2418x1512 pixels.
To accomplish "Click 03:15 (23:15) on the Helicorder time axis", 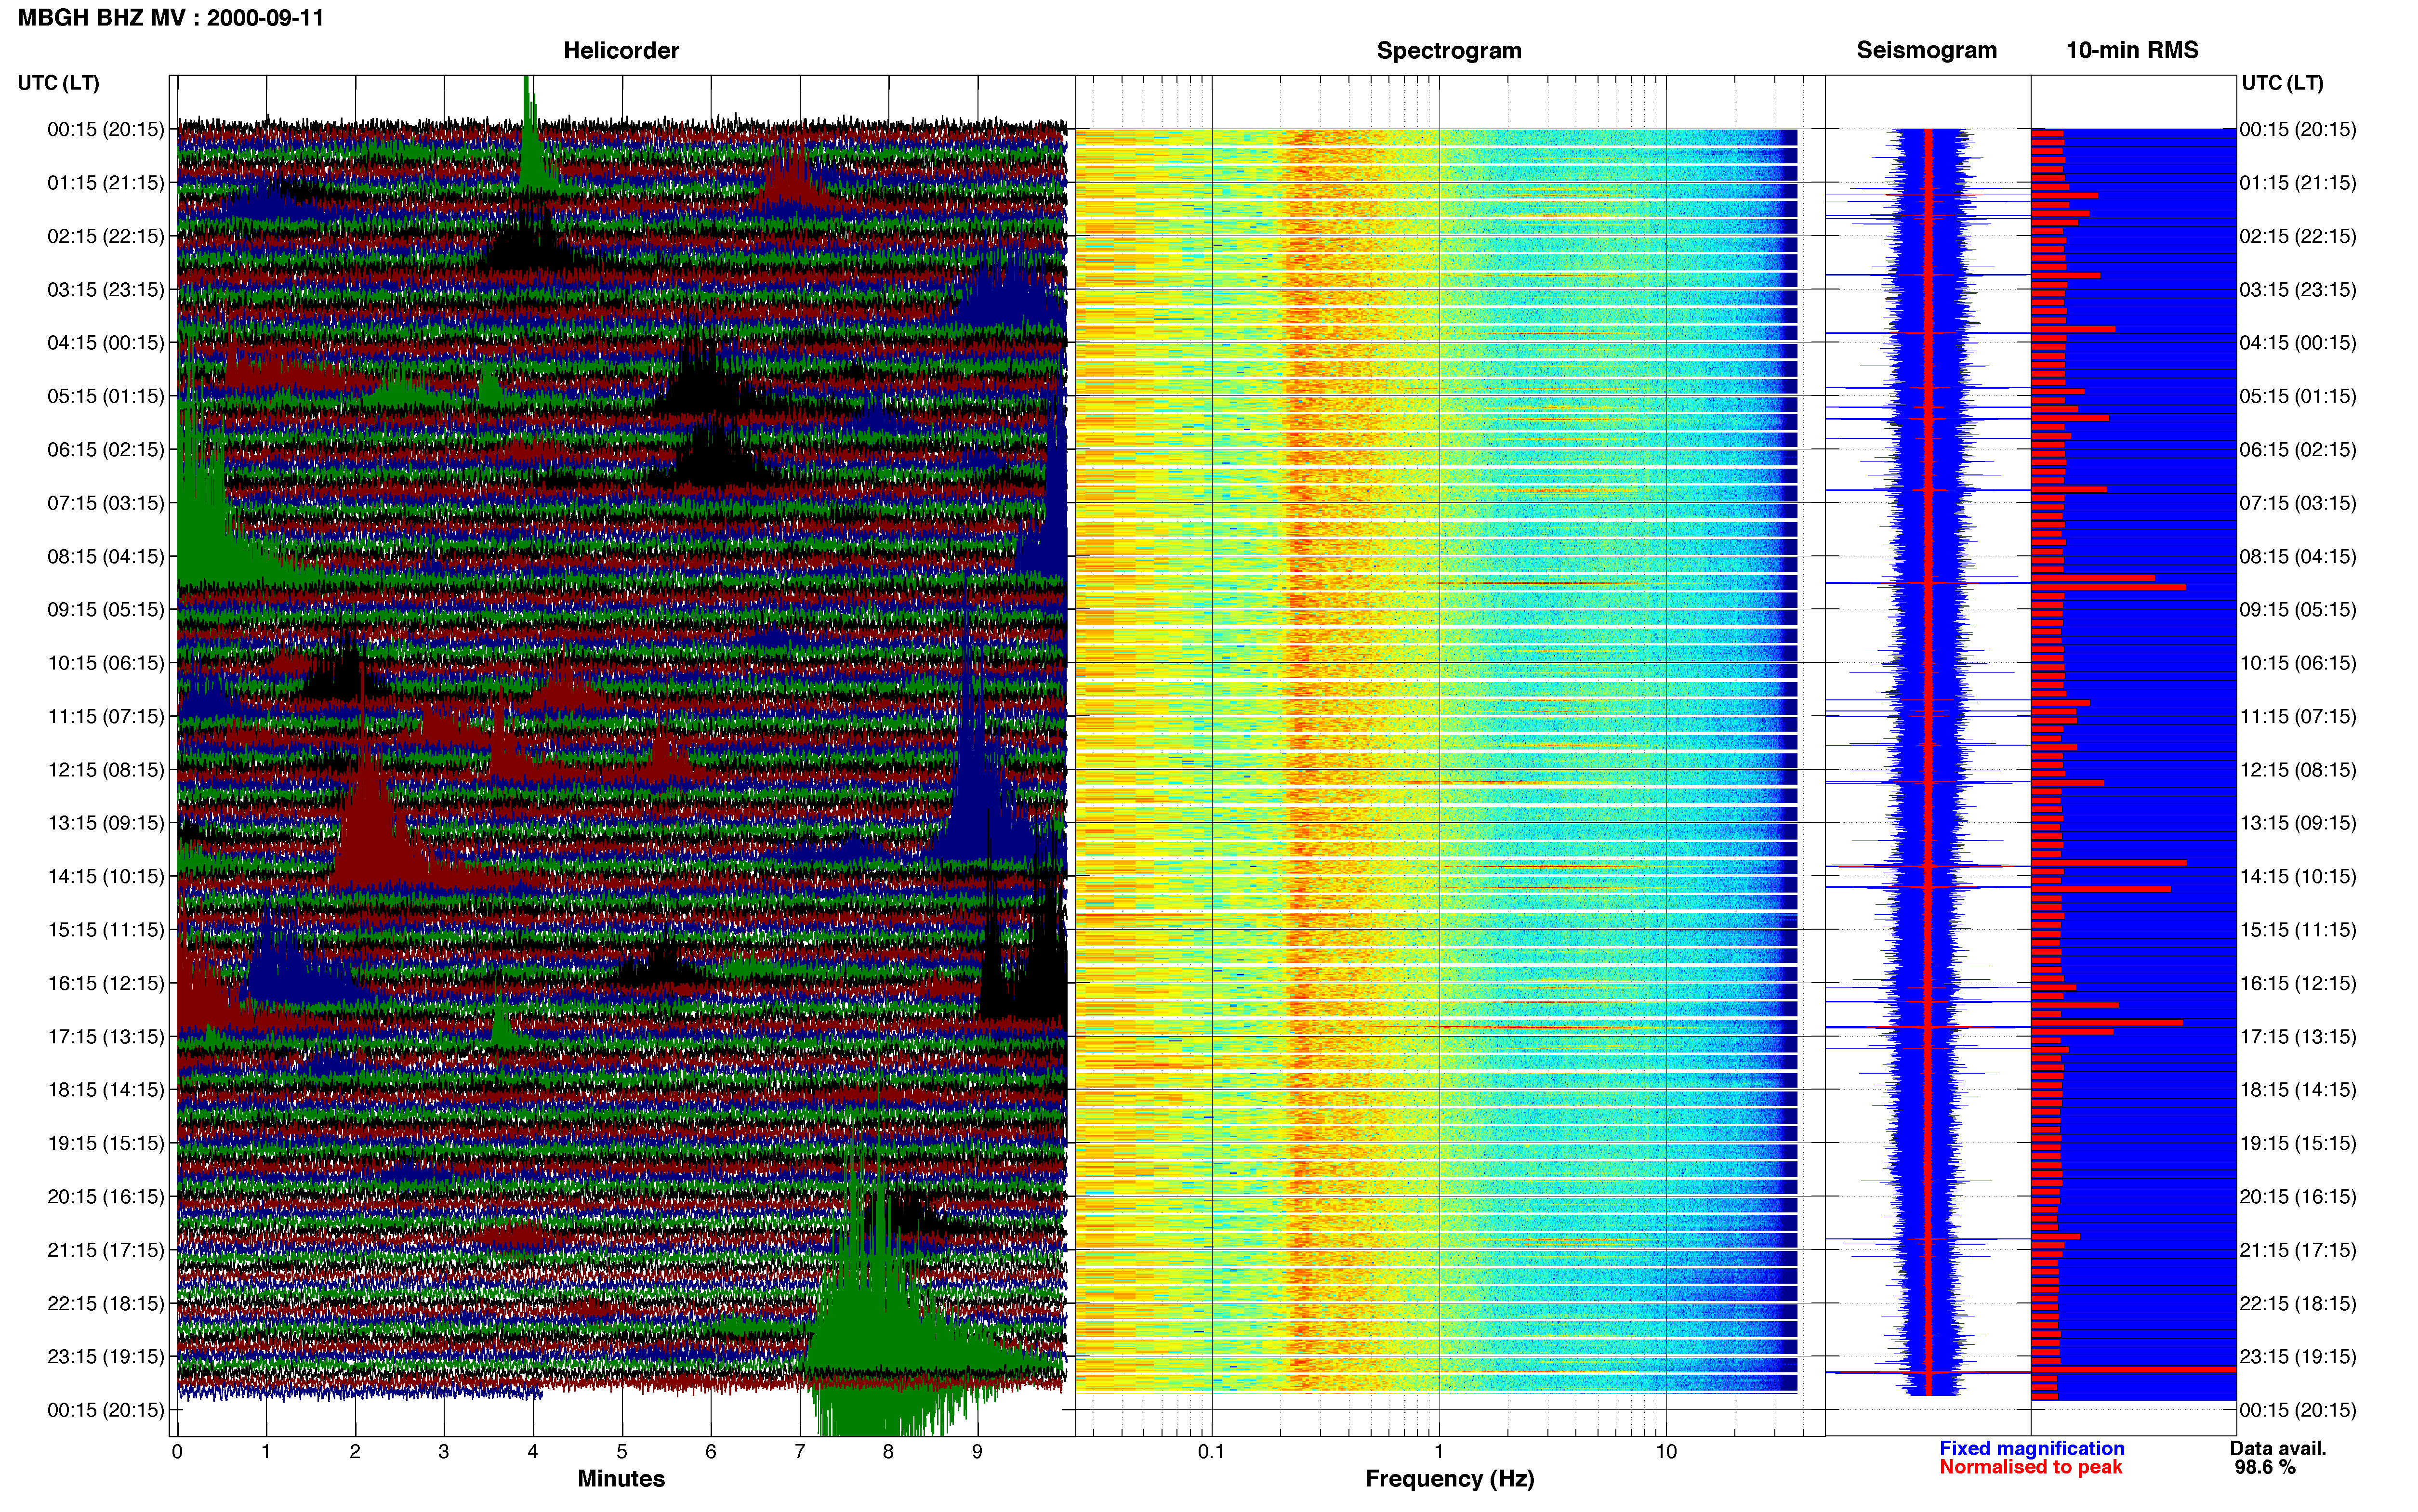I will (106, 290).
